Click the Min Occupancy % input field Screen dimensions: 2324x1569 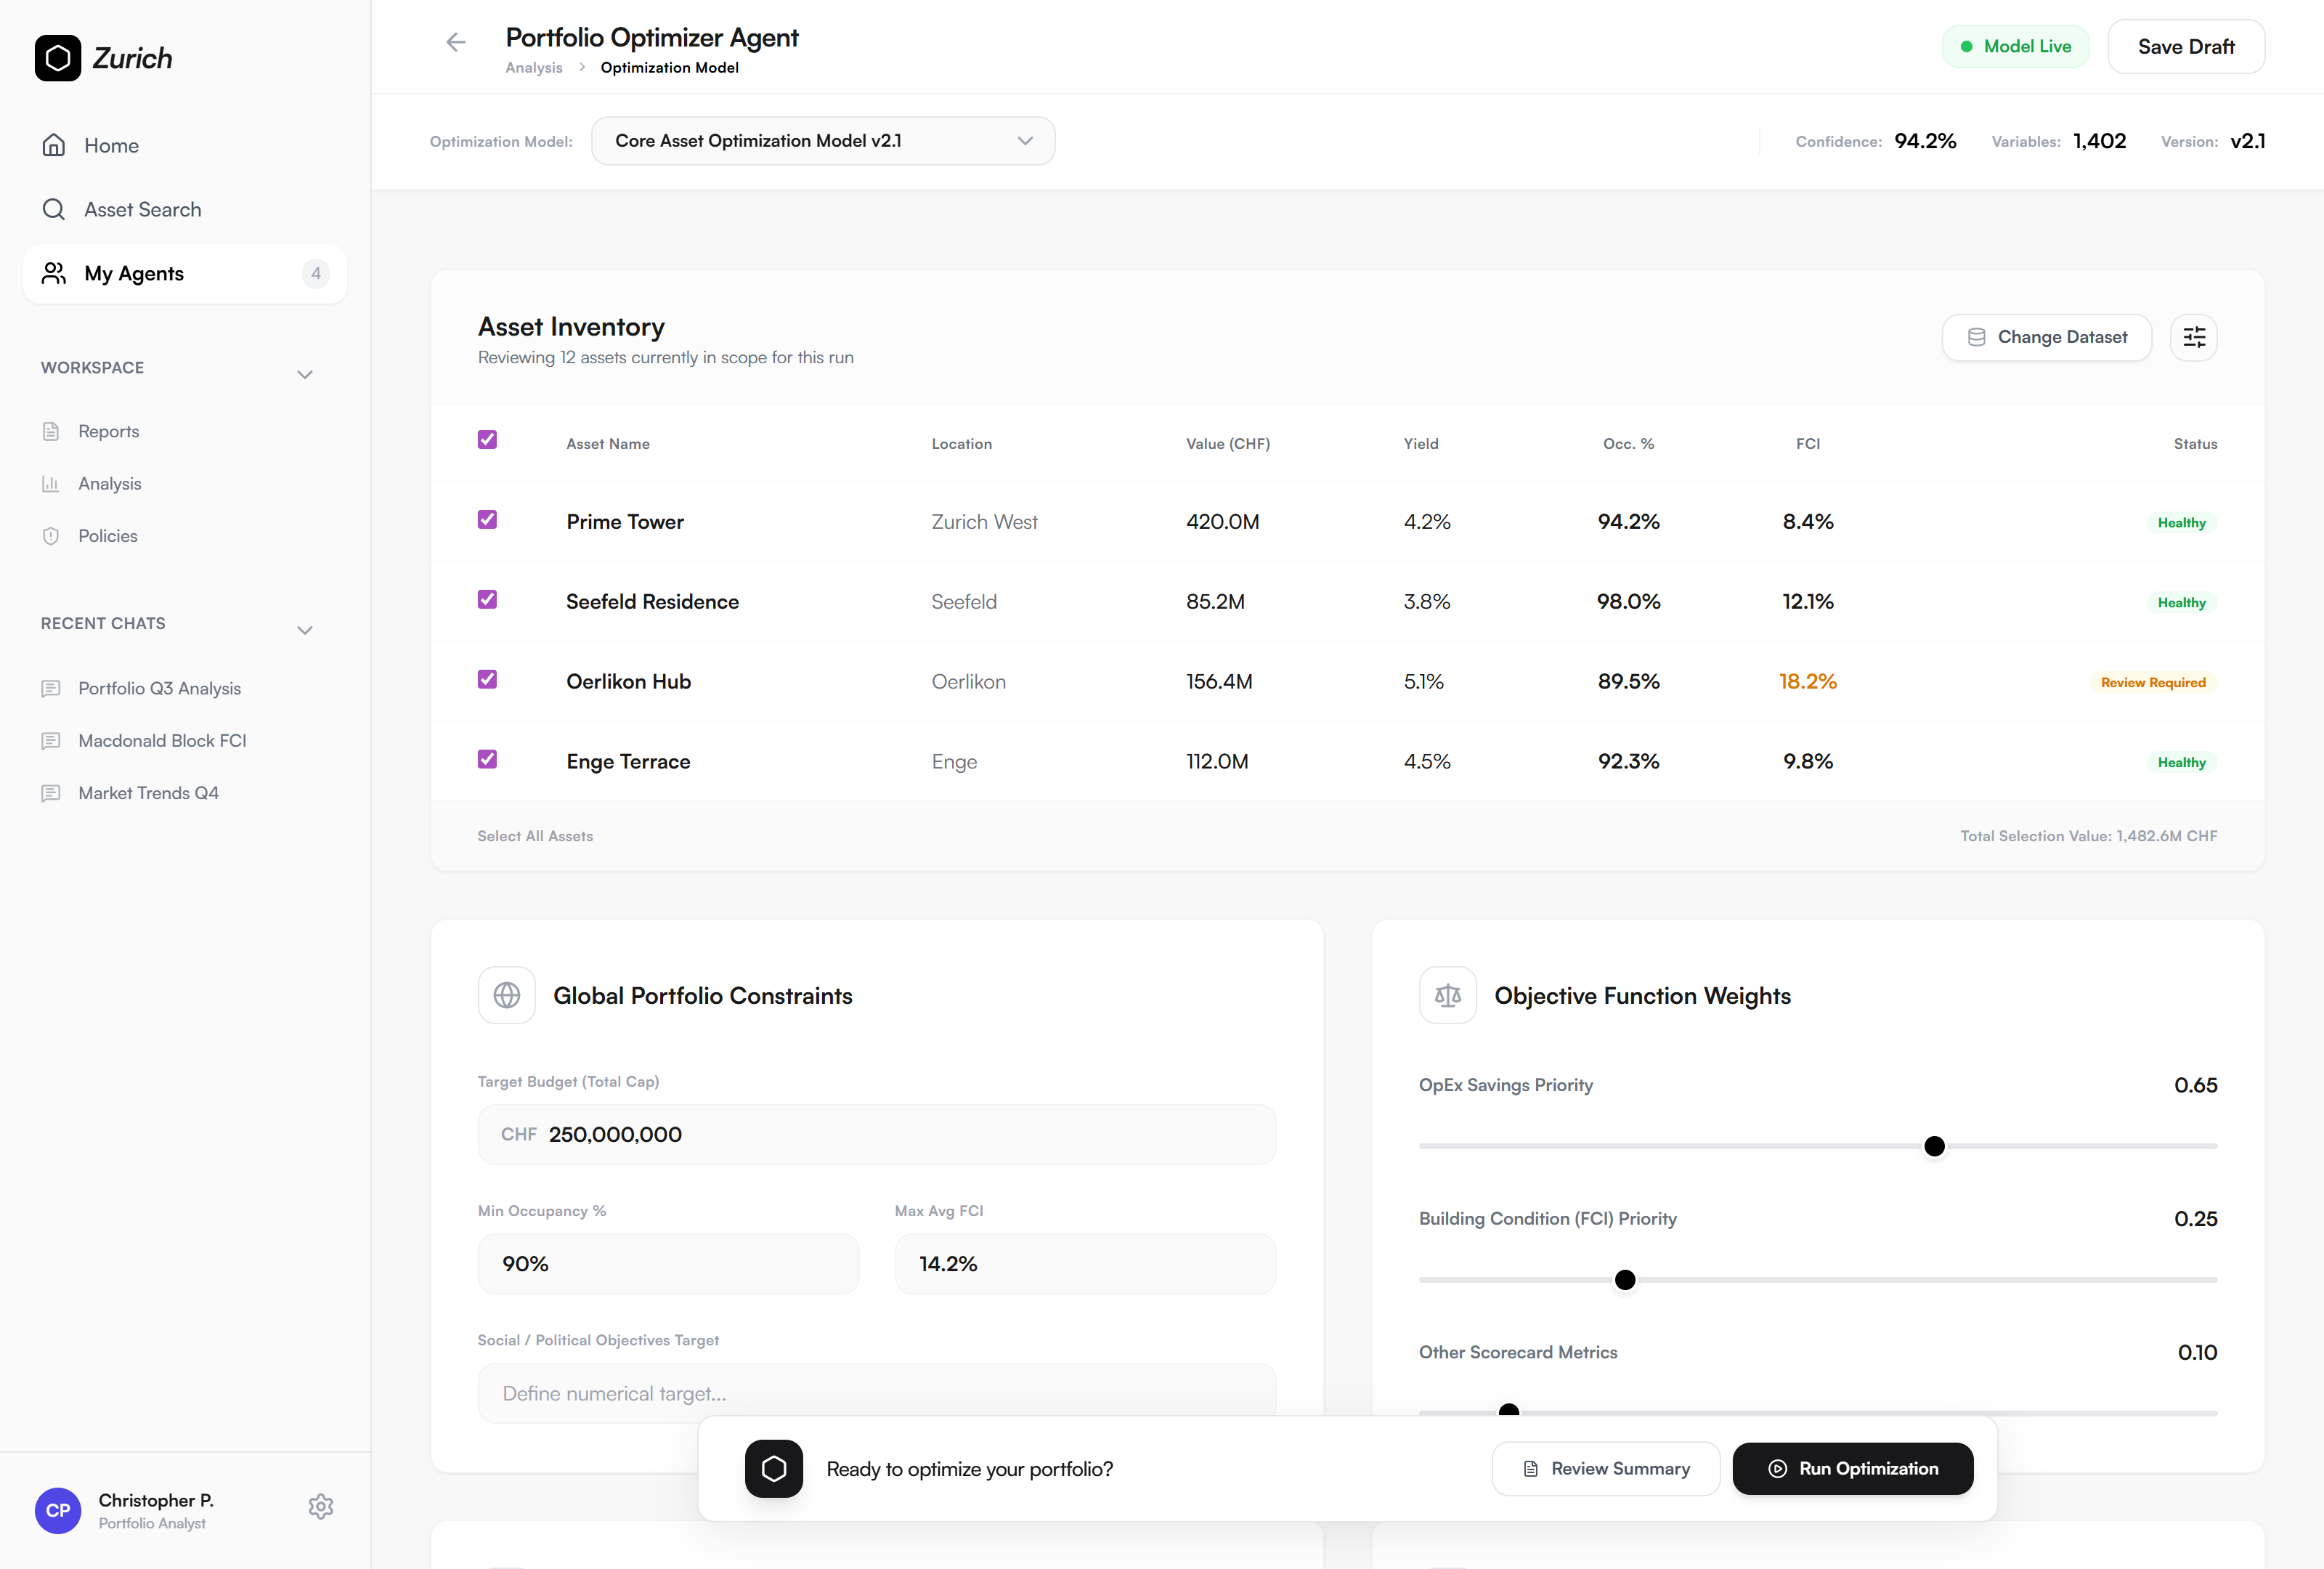668,1264
